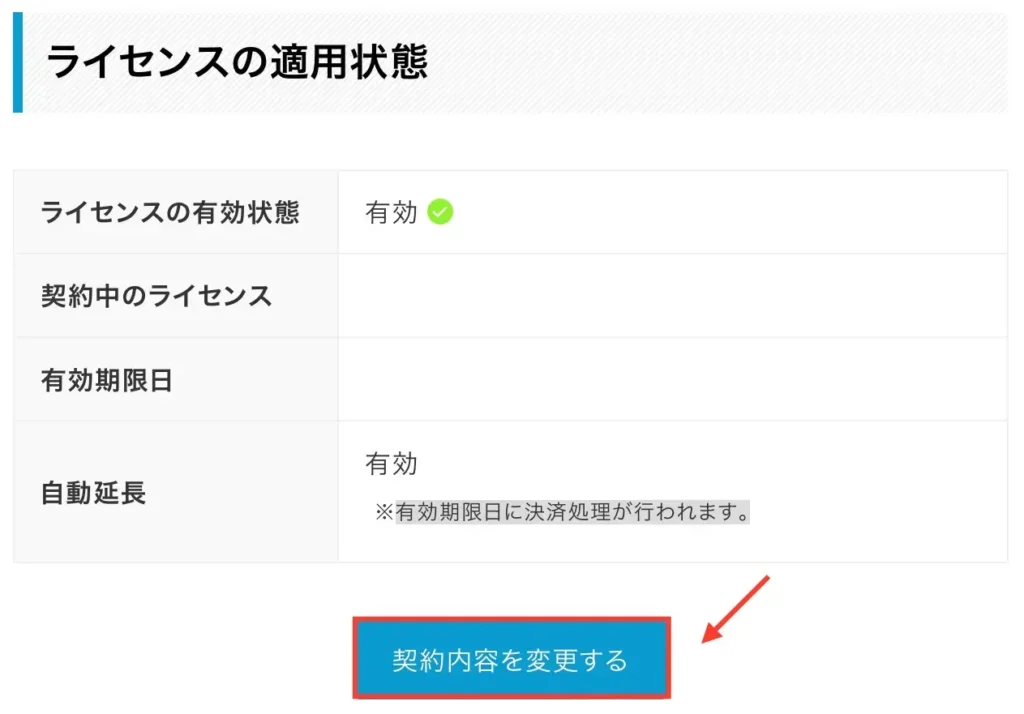The width and height of the screenshot is (1024, 714).
Task: Click the ※ mark before the payment note
Action: click(x=384, y=513)
